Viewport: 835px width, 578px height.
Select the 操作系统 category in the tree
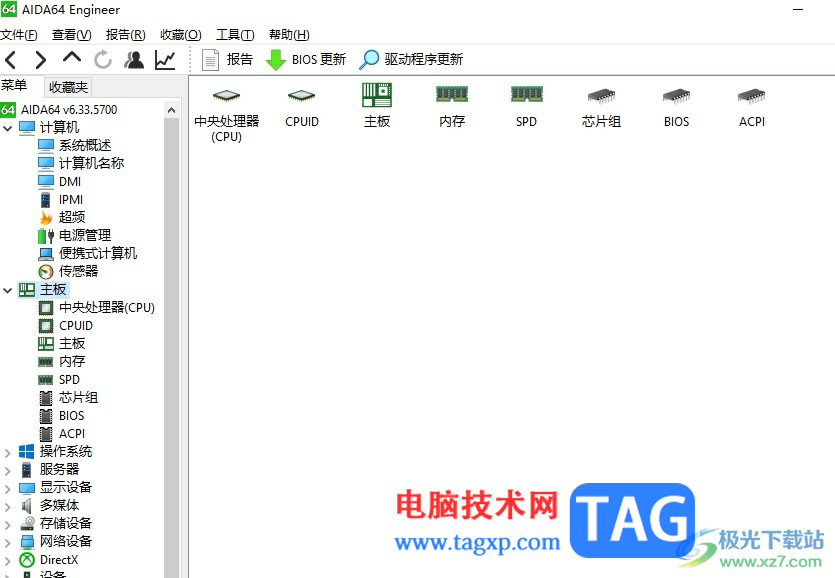[55, 452]
